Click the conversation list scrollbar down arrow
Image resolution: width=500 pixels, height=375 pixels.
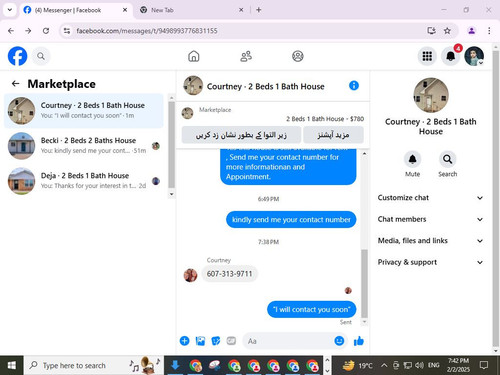coord(172,194)
